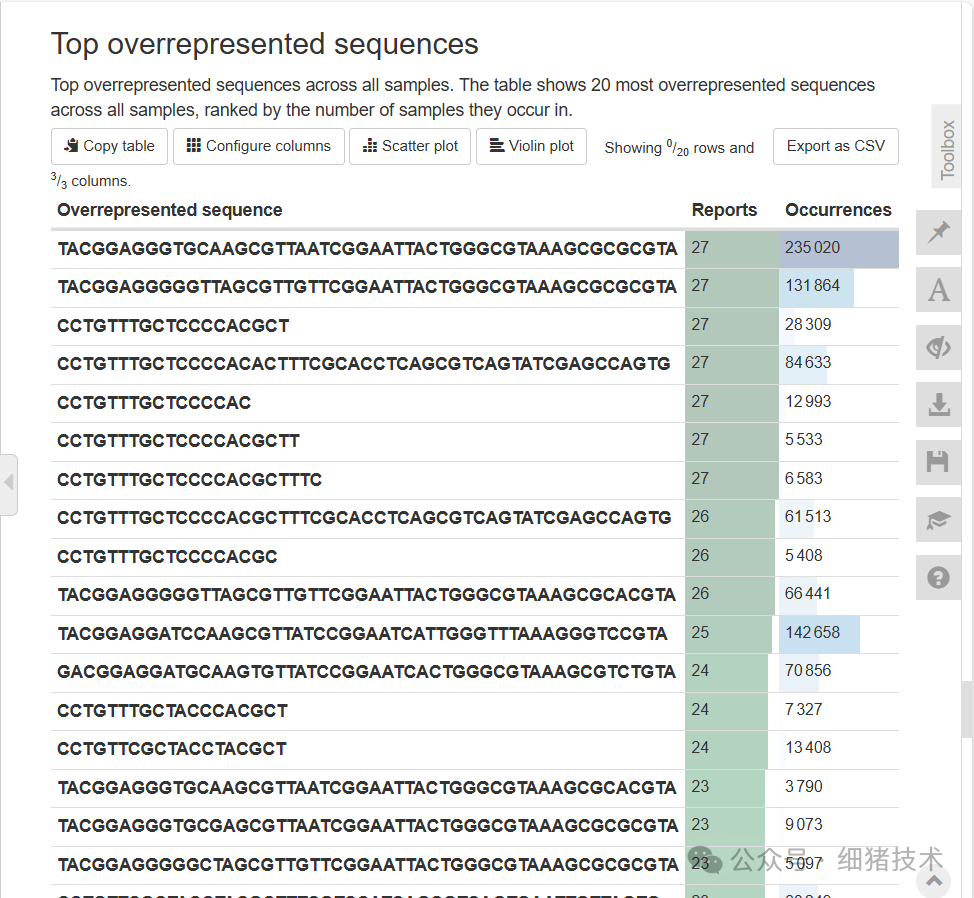Click the 235 020 occurrences bar cell
Image resolution: width=974 pixels, height=898 pixels.
pyautogui.click(x=838, y=248)
